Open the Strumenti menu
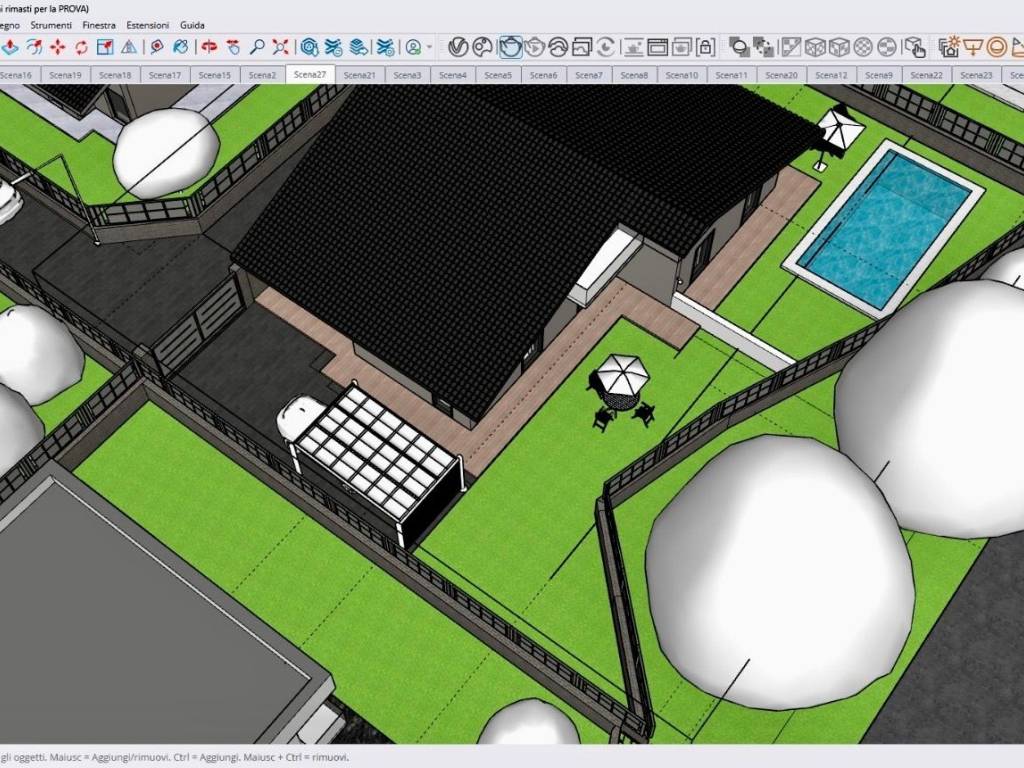Viewport: 1024px width, 768px height. coord(51,24)
